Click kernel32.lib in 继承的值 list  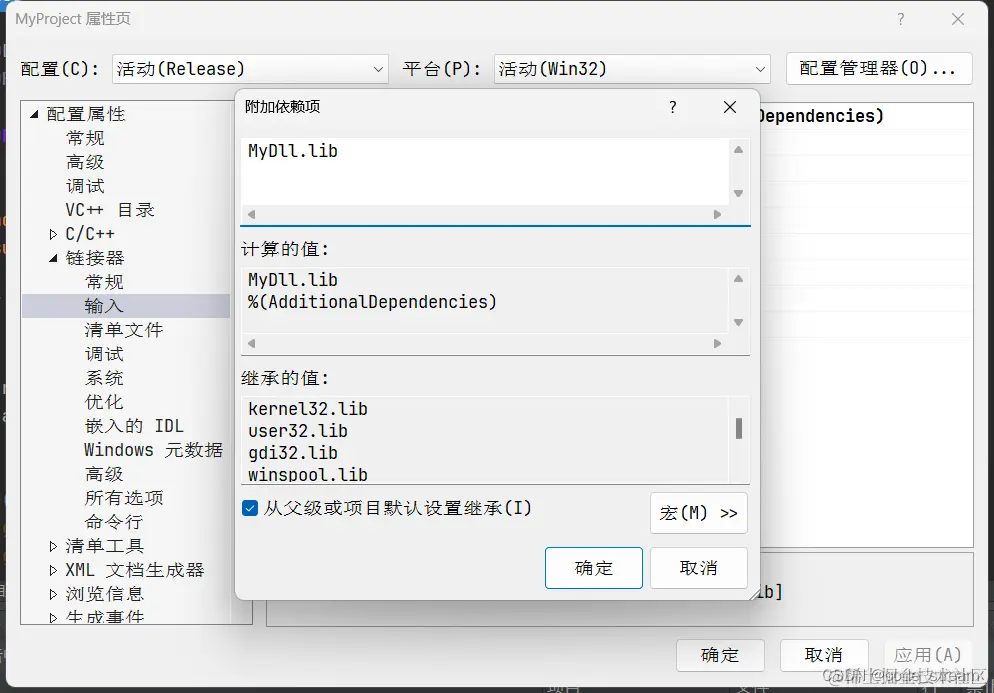(307, 409)
